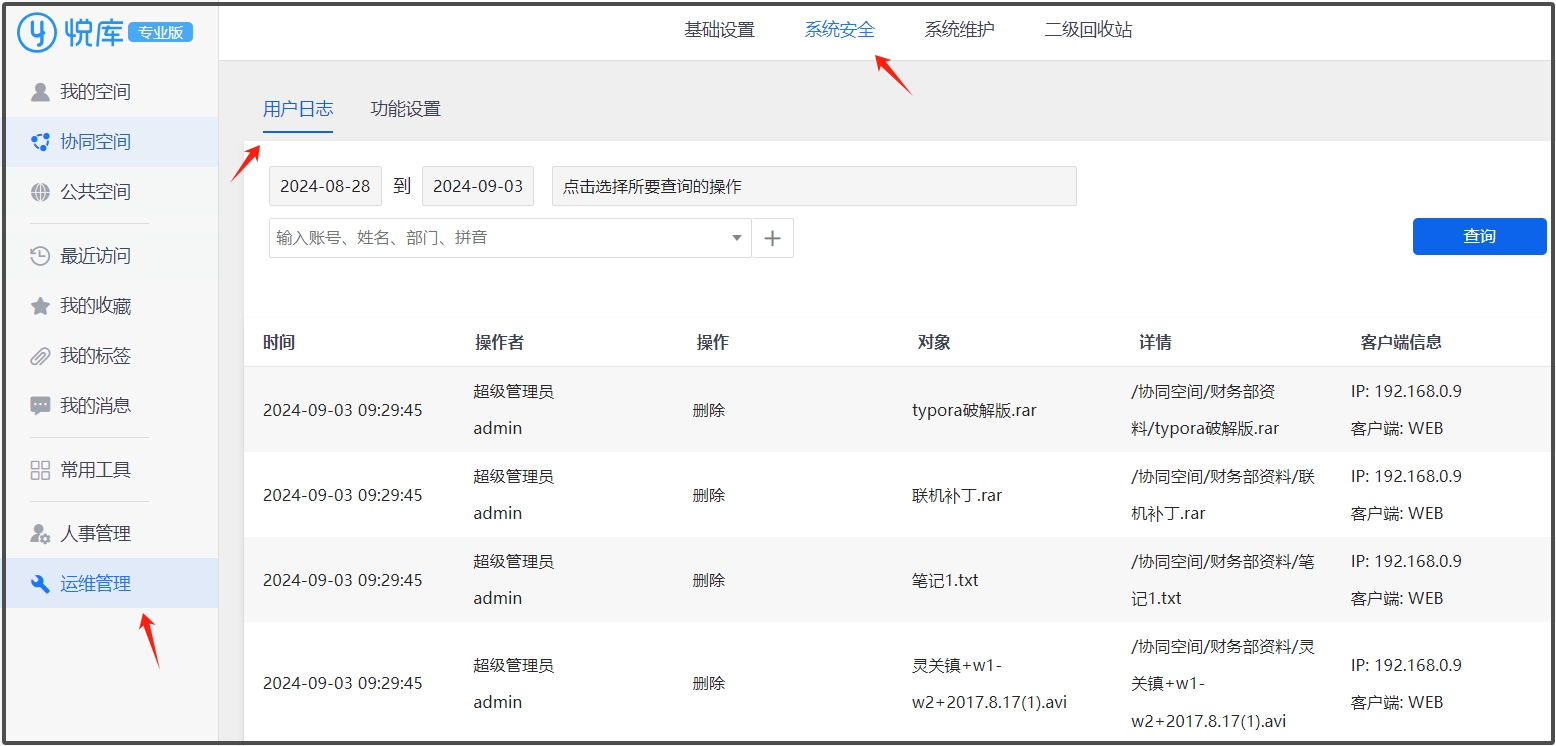Click the 公共空间 globe icon
1556x746 pixels.
click(40, 192)
